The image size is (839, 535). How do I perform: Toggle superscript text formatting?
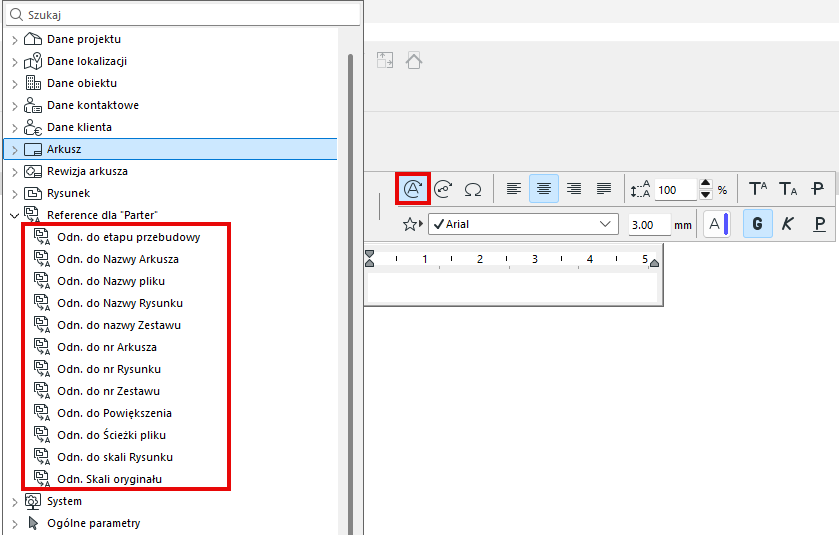[758, 189]
